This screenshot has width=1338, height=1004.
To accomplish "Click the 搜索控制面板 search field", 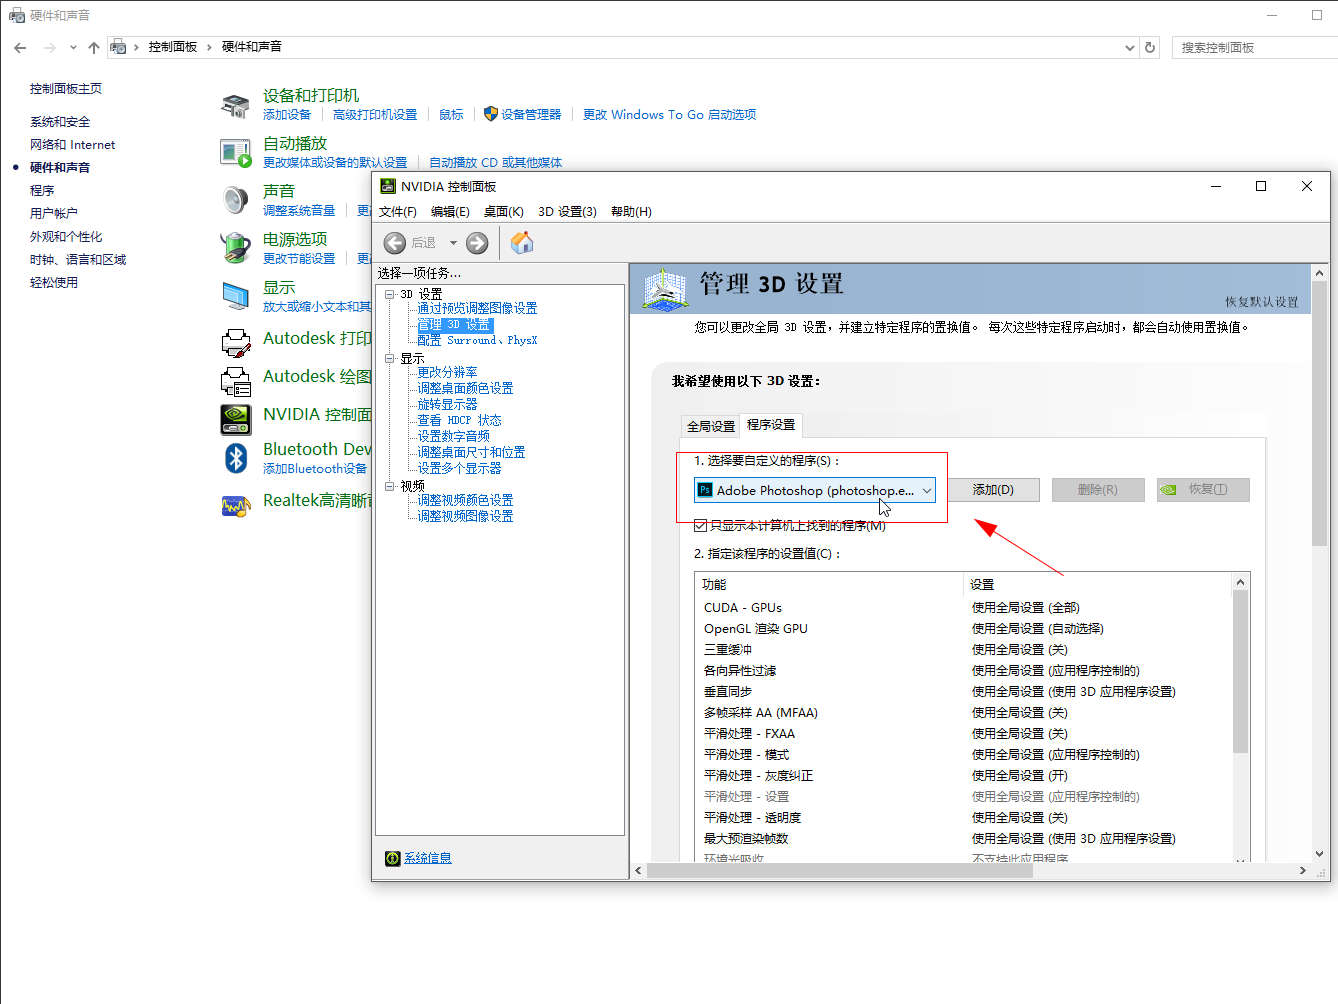I will point(1255,47).
